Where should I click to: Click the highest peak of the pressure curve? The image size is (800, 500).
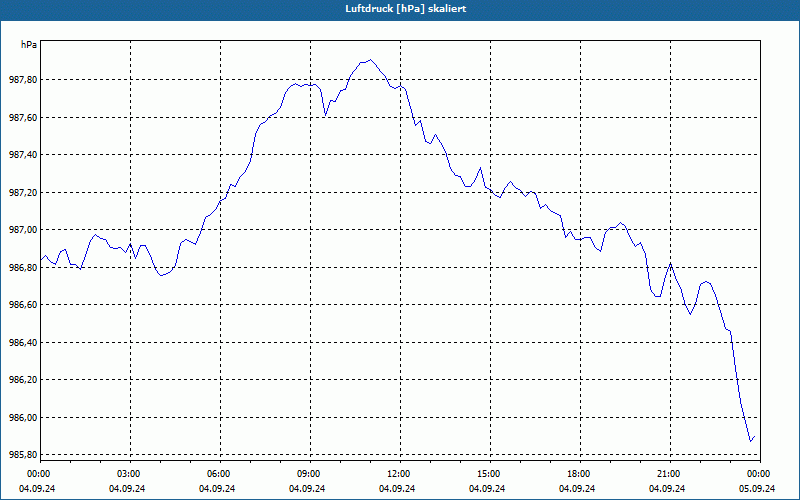tap(370, 60)
